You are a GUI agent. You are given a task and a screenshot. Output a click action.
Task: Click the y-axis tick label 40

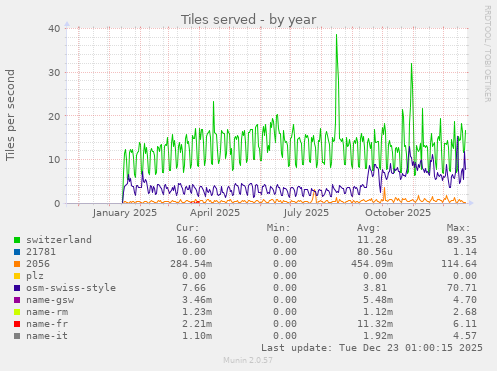pyautogui.click(x=54, y=29)
